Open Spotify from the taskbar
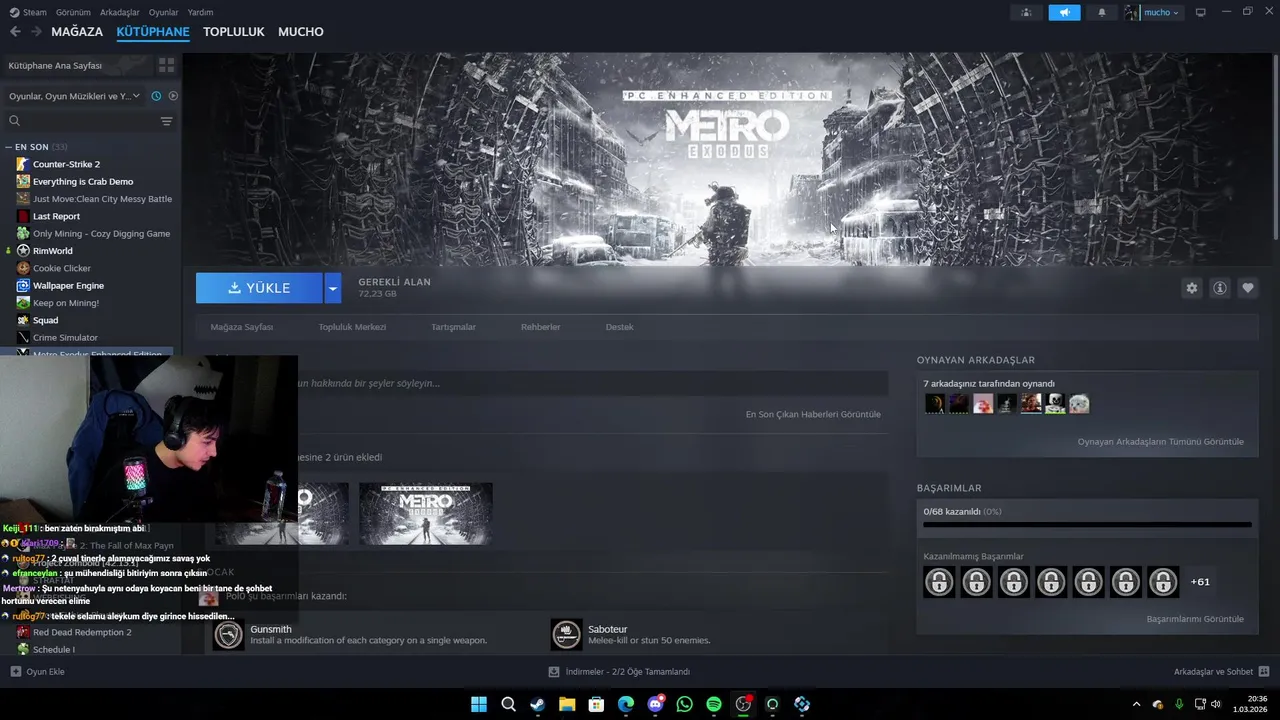Viewport: 1280px width, 720px height. pyautogui.click(x=713, y=704)
